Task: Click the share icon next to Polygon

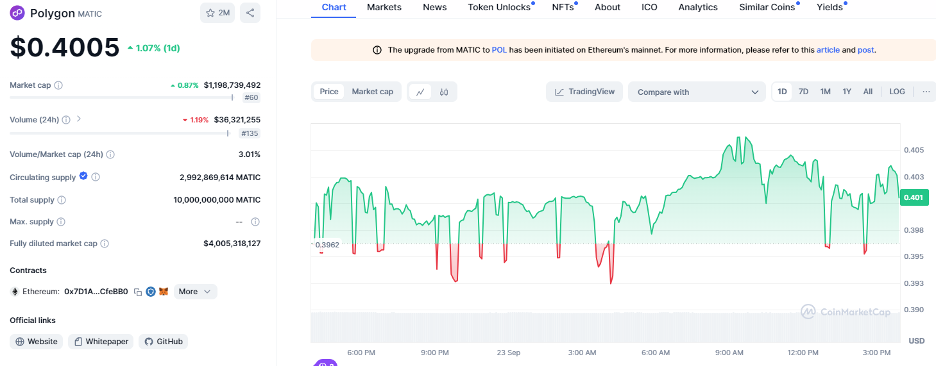Action: coord(250,13)
